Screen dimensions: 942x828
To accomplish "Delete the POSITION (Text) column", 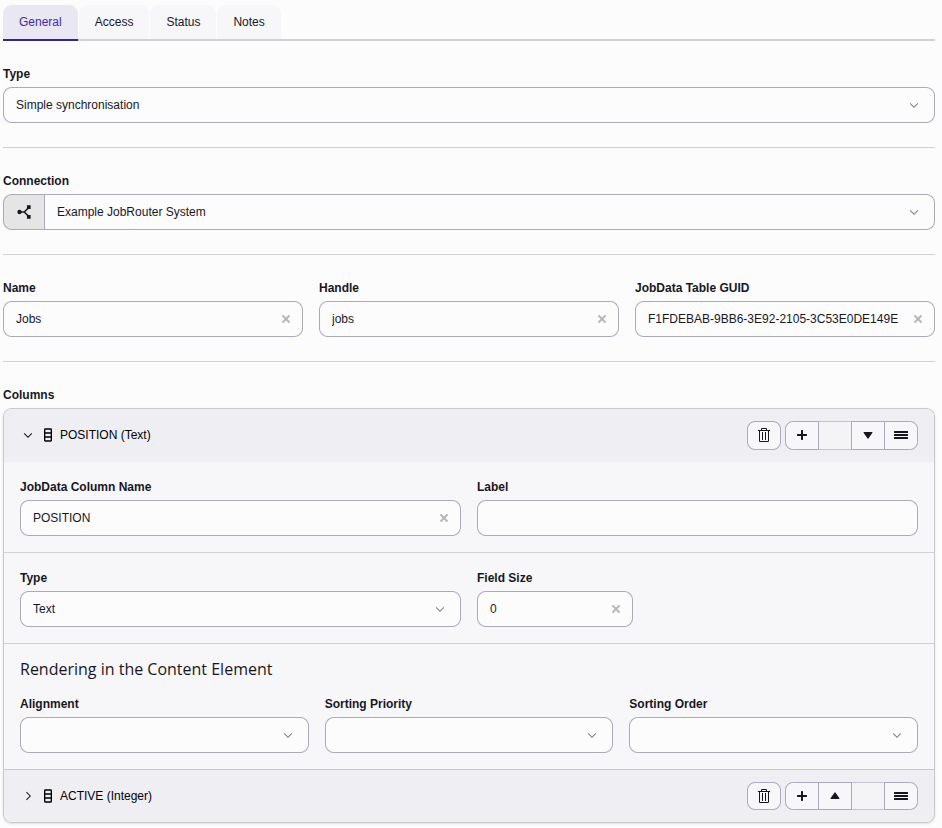I will coord(764,435).
